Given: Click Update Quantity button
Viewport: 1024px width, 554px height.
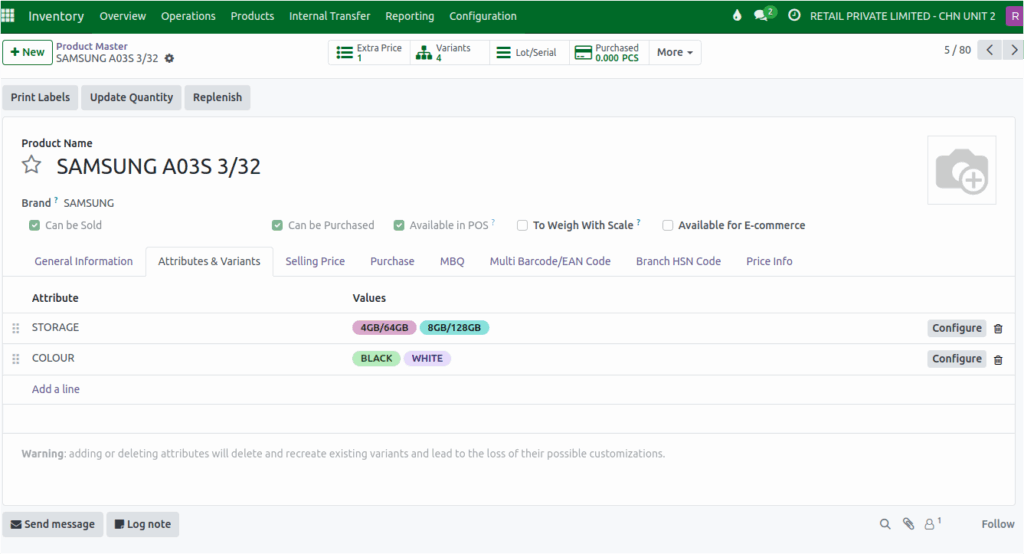Looking at the screenshot, I should coord(131,97).
